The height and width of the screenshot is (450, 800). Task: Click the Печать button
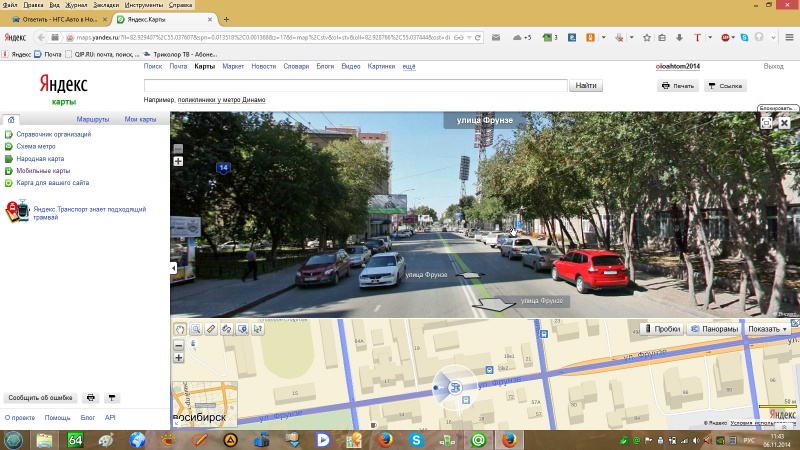[678, 86]
